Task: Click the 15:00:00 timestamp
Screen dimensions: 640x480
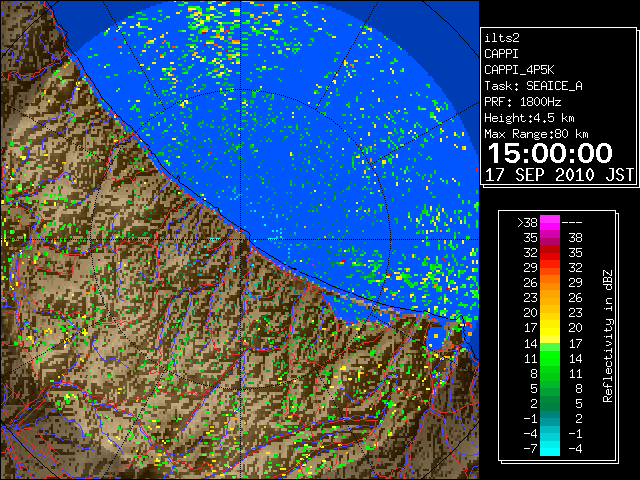Action: [x=550, y=153]
